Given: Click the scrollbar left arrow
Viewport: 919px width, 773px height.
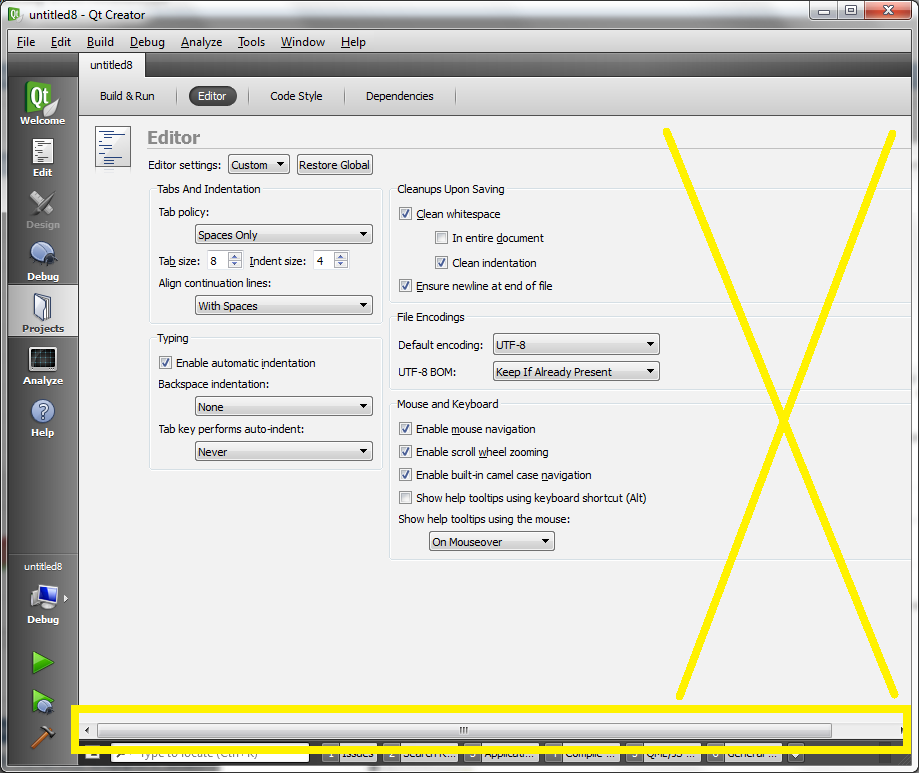Looking at the screenshot, I should click(87, 730).
